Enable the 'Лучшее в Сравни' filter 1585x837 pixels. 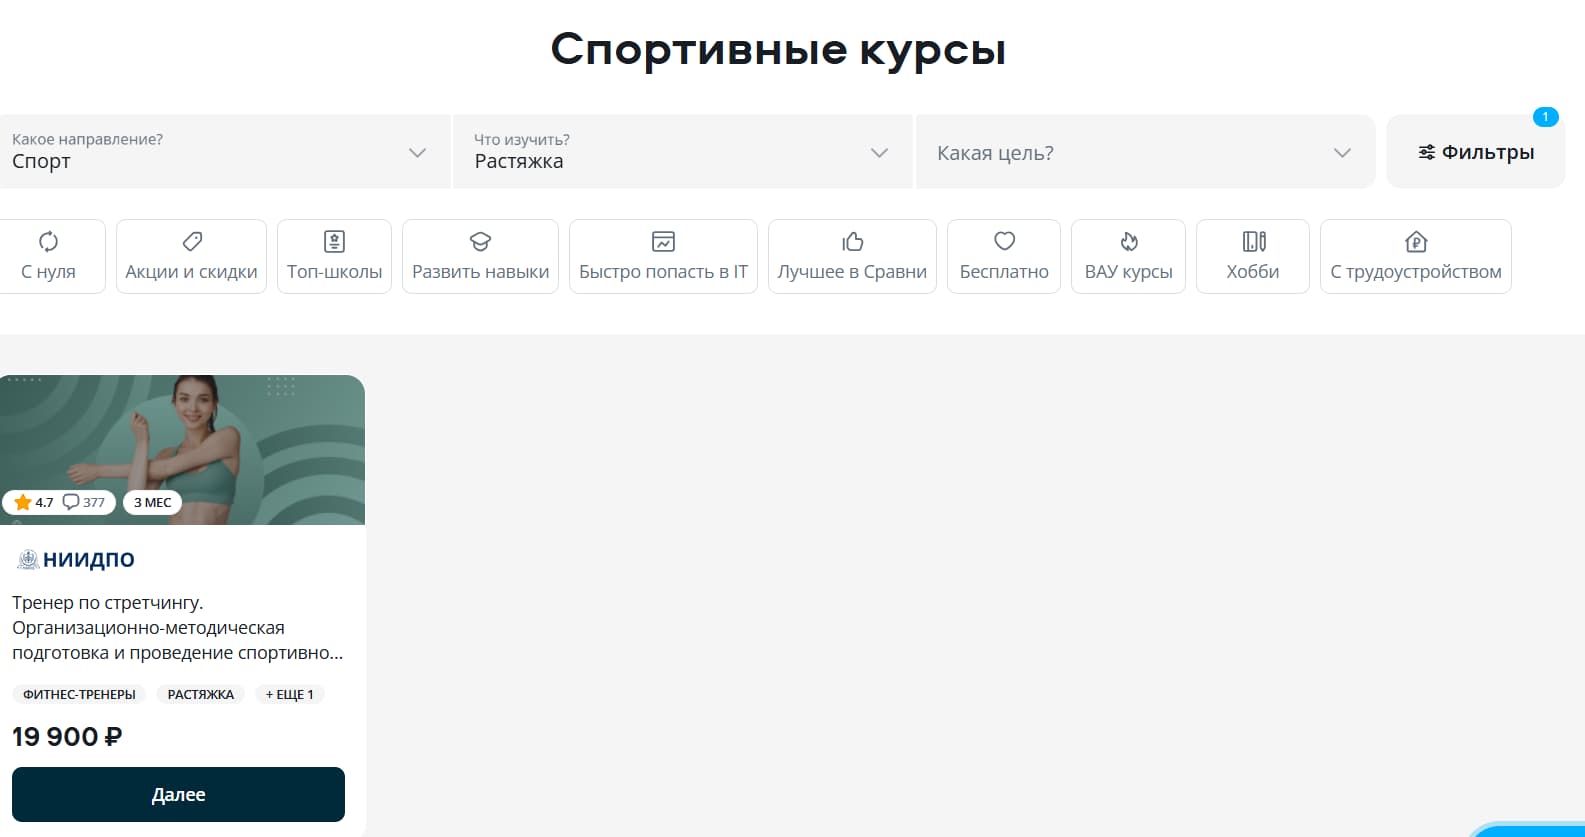click(852, 256)
